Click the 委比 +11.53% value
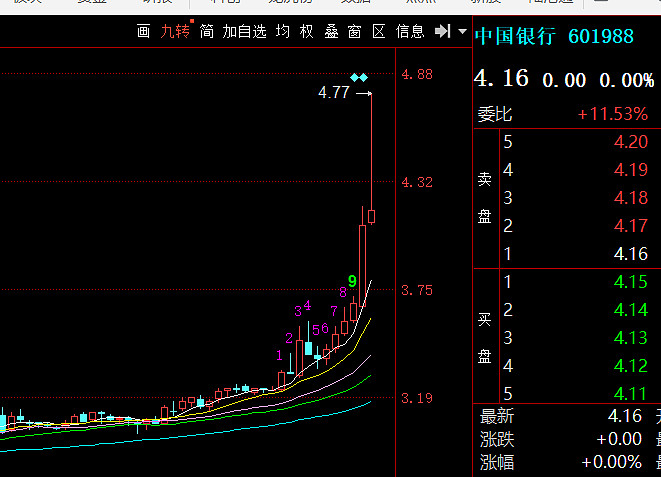This screenshot has width=661, height=477. coord(613,114)
